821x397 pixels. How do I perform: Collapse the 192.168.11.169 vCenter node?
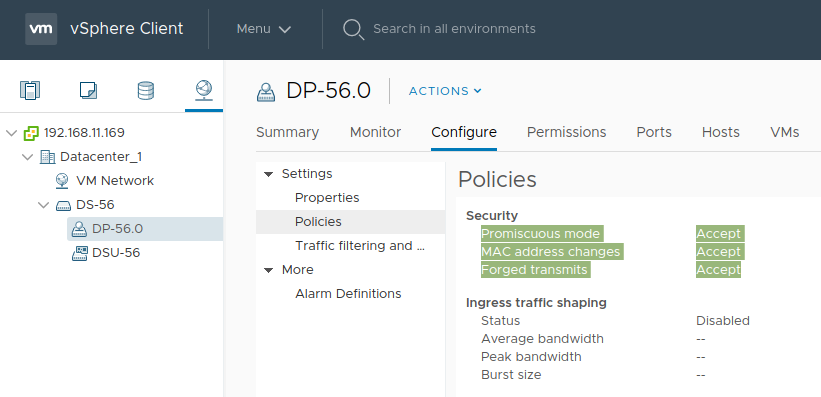coord(11,133)
